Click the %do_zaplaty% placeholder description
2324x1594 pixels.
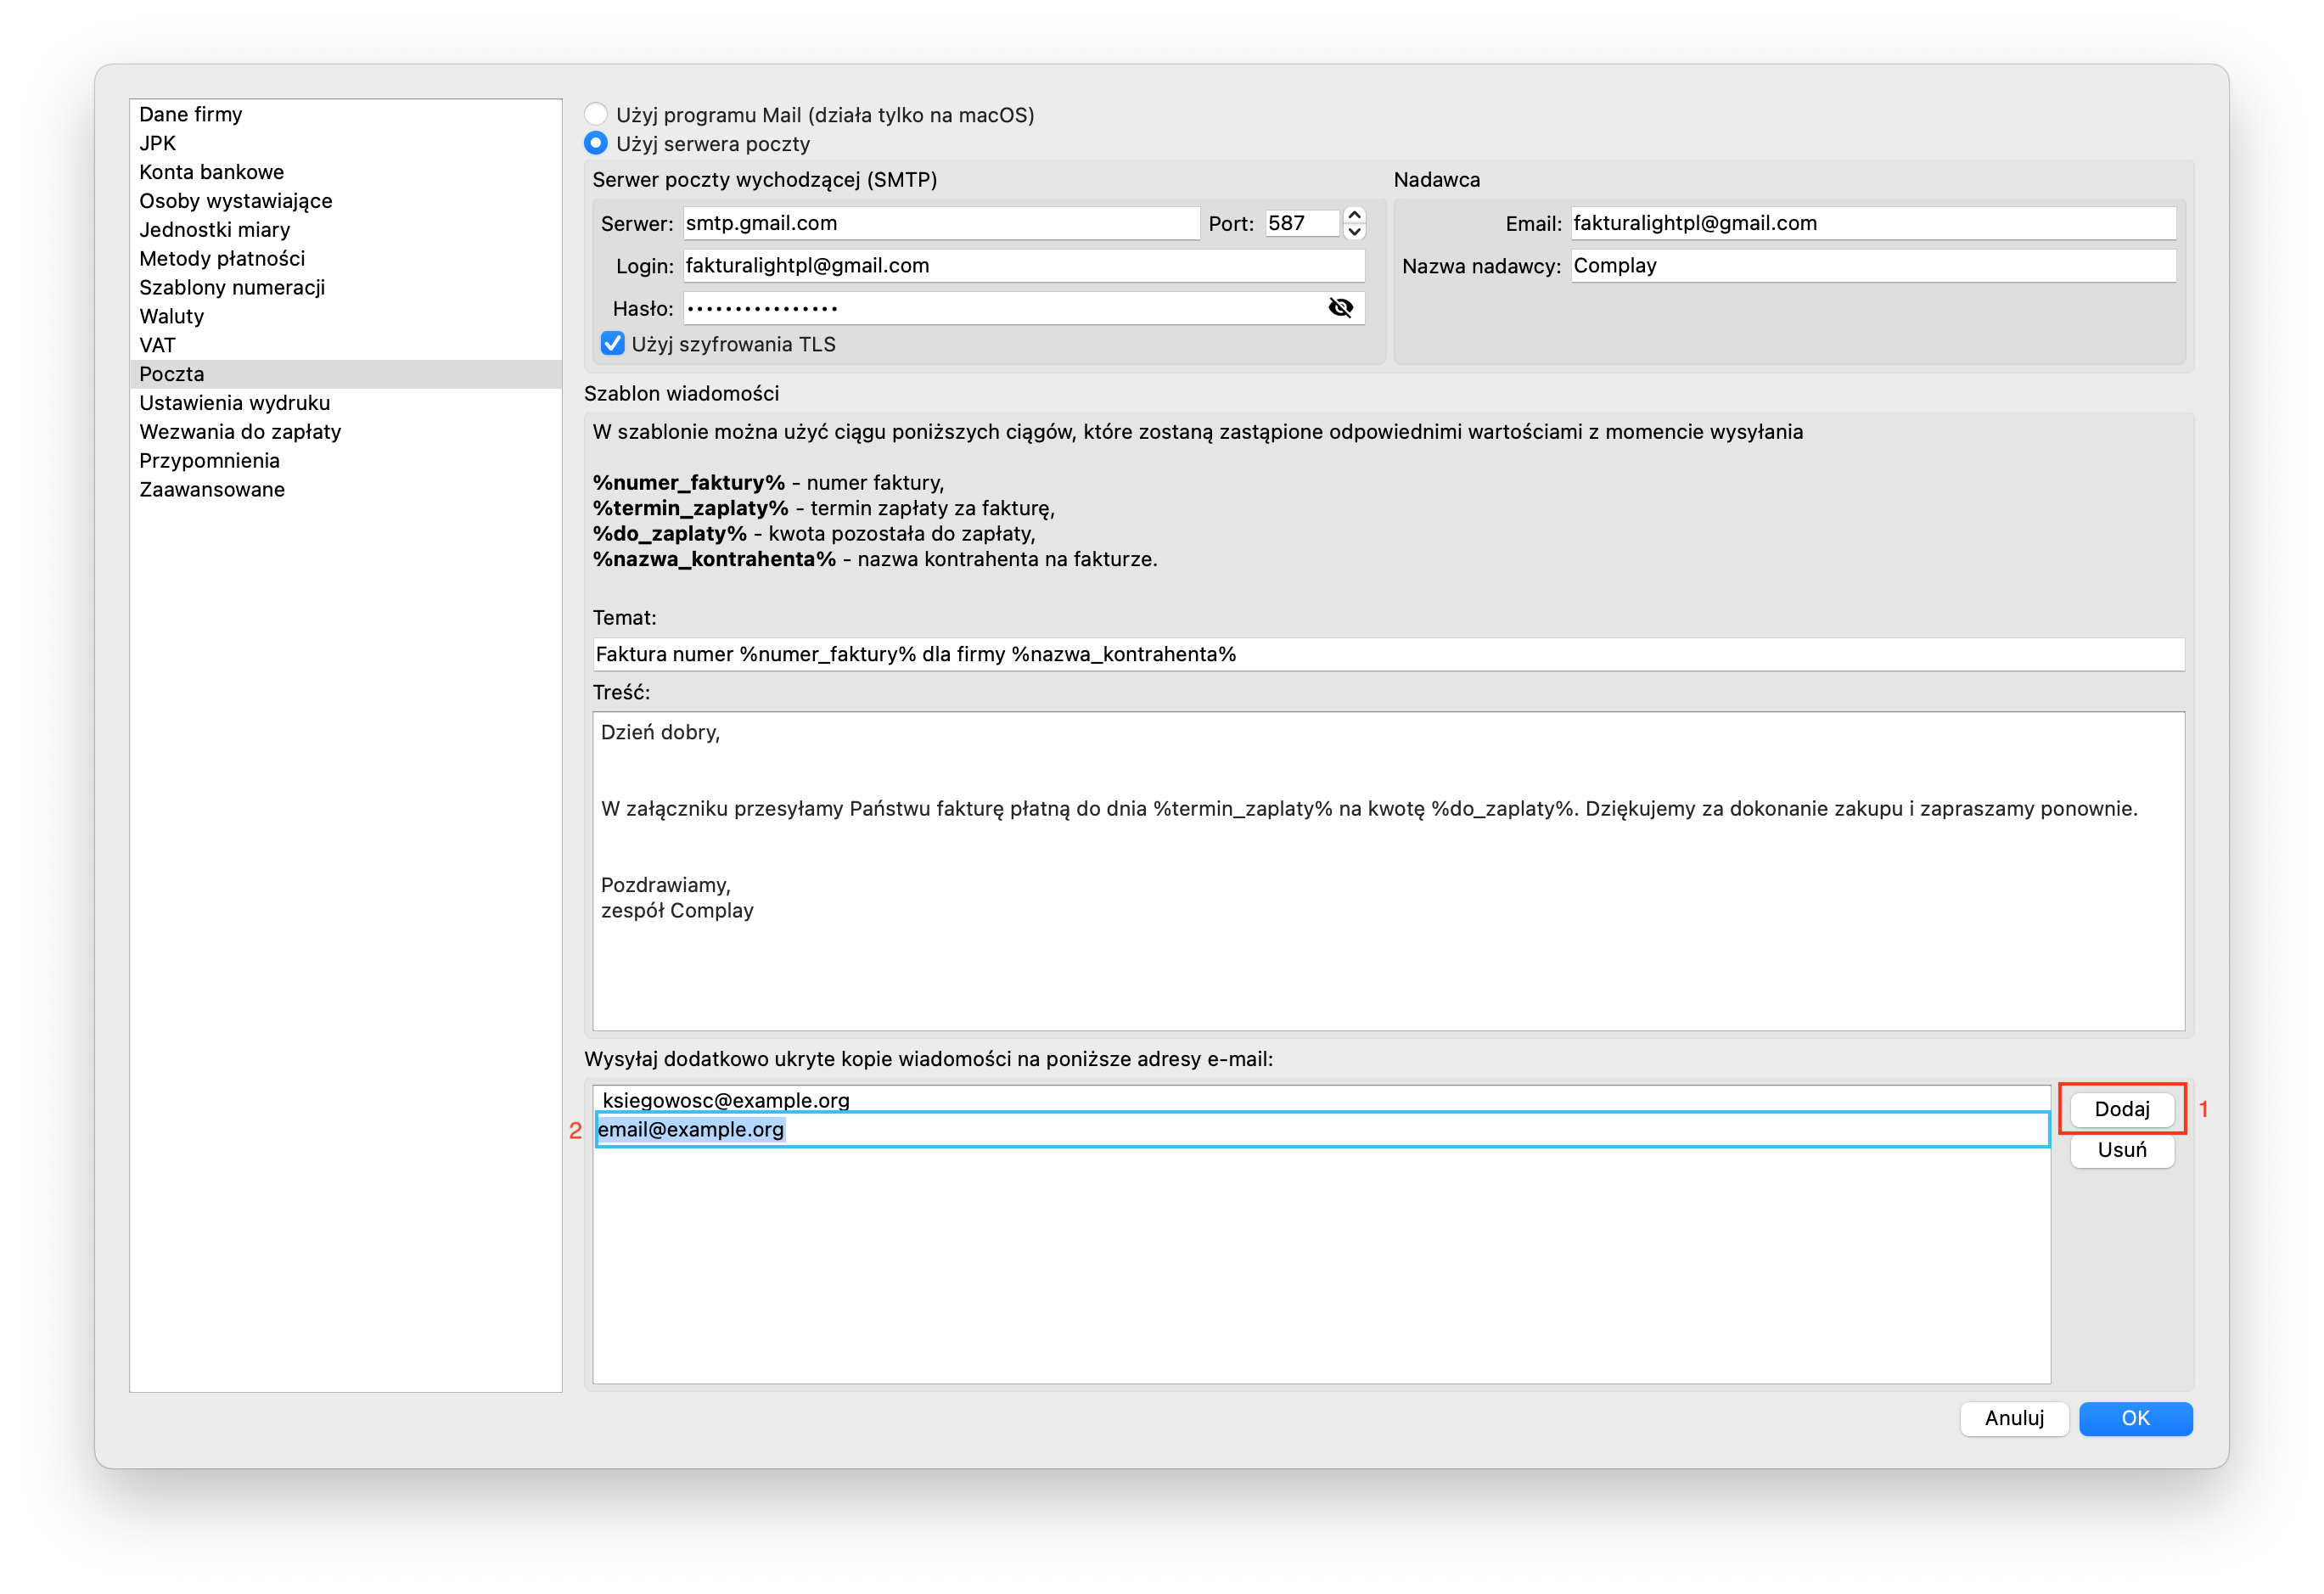click(813, 534)
